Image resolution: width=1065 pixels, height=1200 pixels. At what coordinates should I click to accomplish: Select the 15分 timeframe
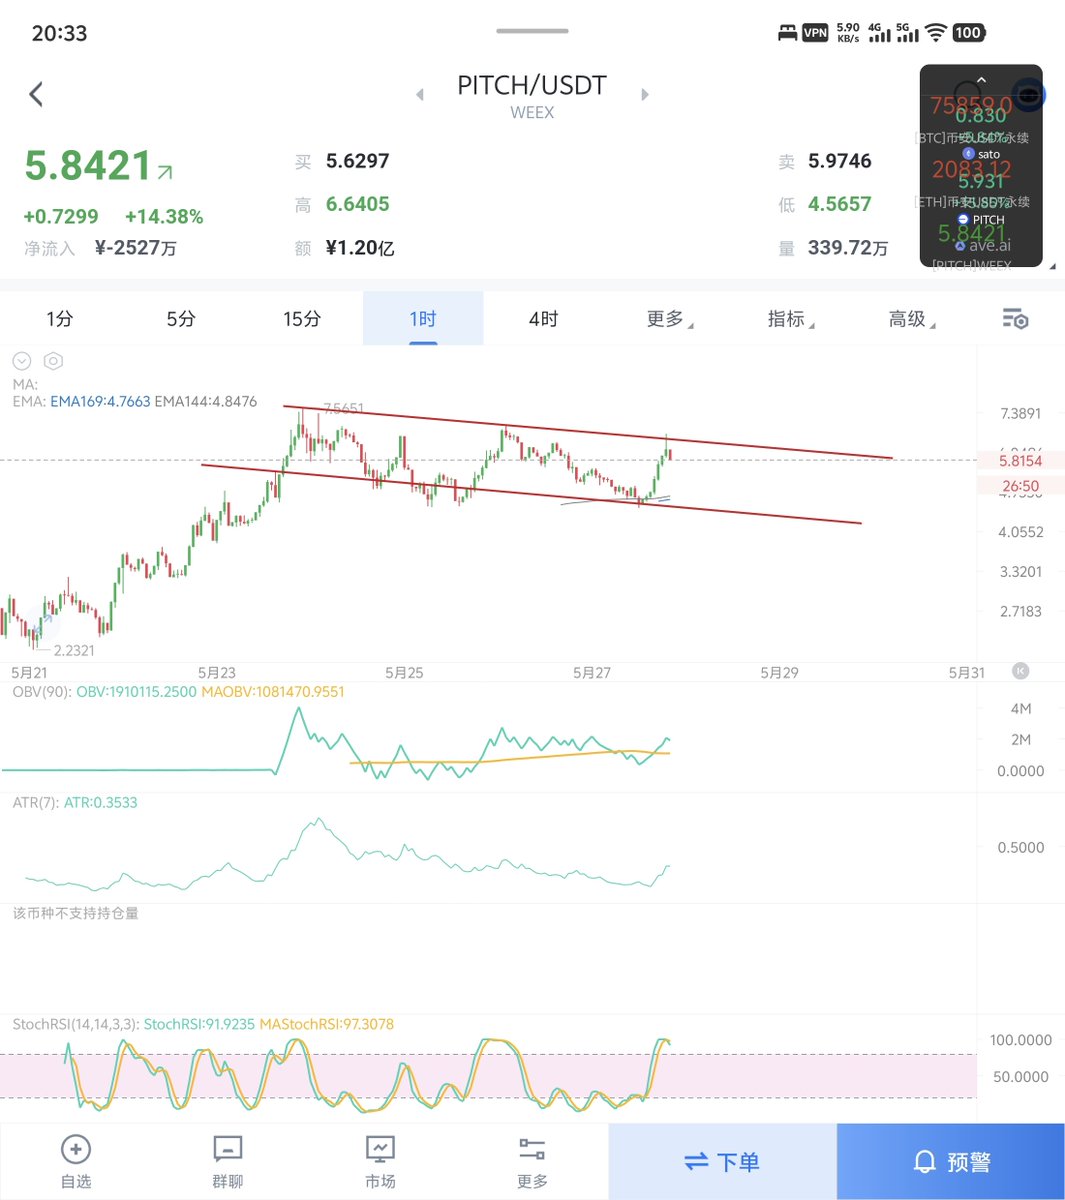tap(302, 319)
